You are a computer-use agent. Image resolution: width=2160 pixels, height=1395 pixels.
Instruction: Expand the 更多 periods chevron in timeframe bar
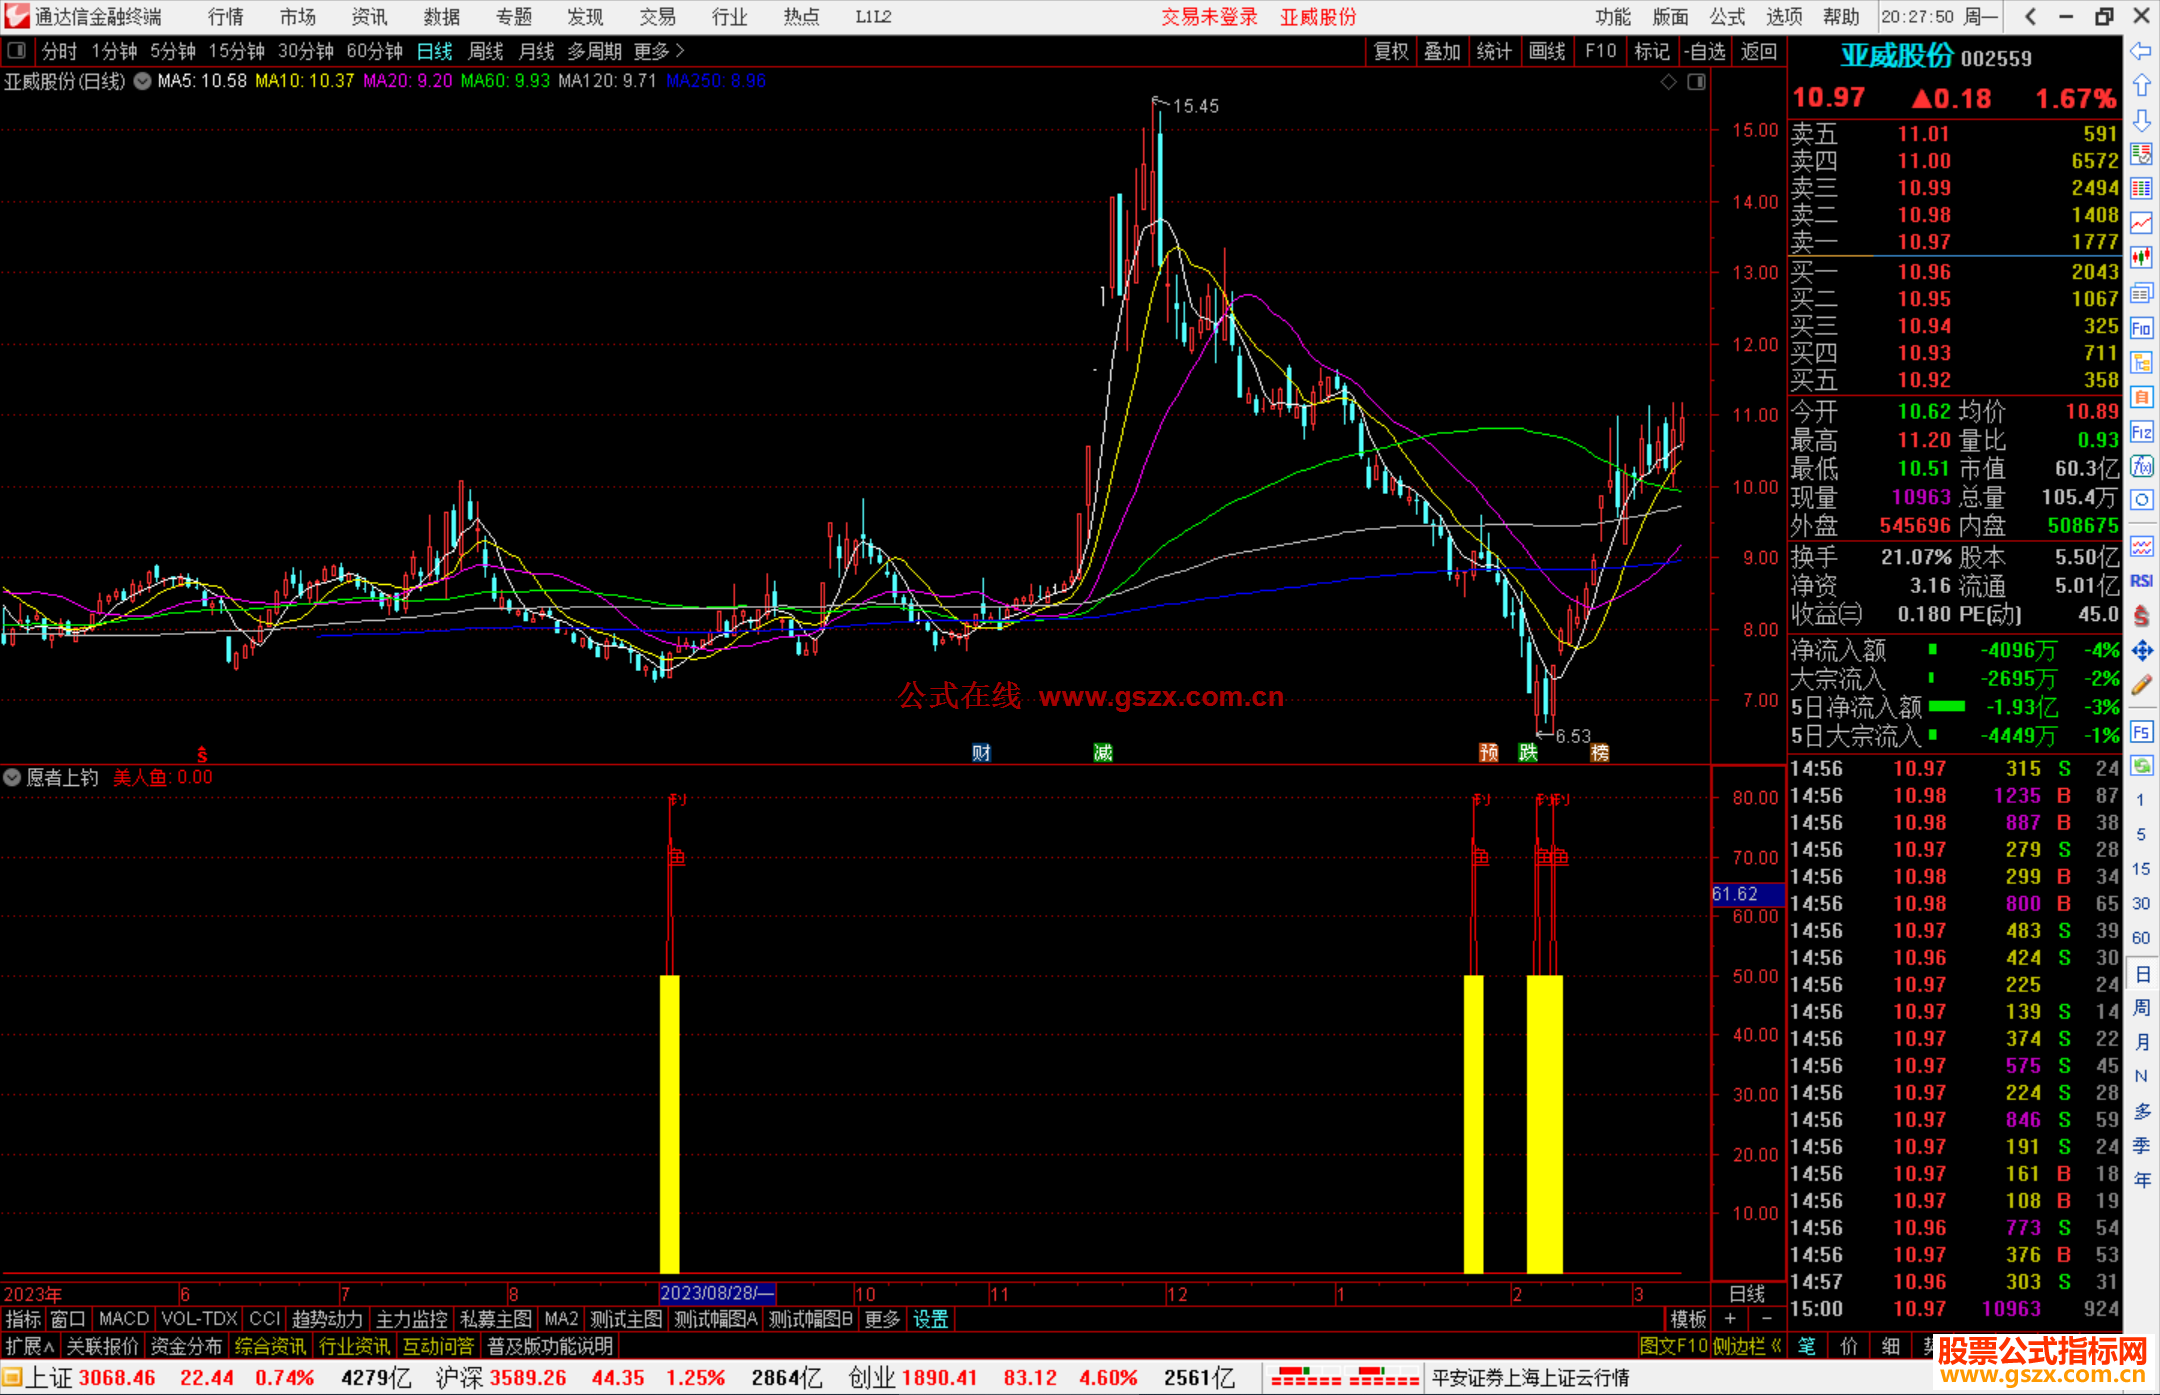pos(680,50)
